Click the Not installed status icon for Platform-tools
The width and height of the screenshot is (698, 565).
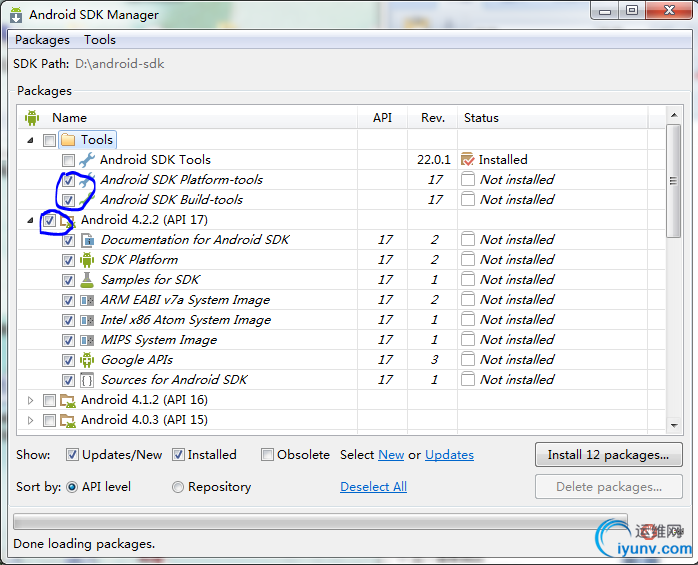[467, 179]
